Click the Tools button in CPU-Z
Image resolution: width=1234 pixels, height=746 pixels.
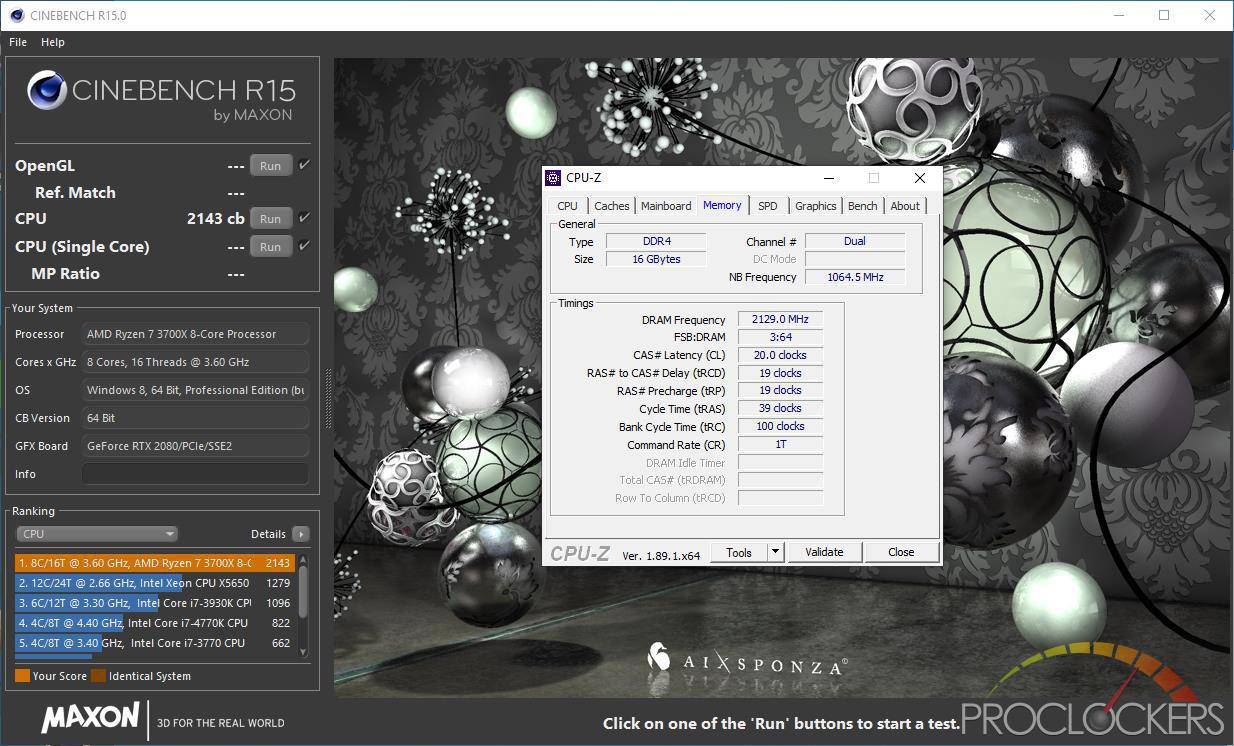click(x=739, y=552)
